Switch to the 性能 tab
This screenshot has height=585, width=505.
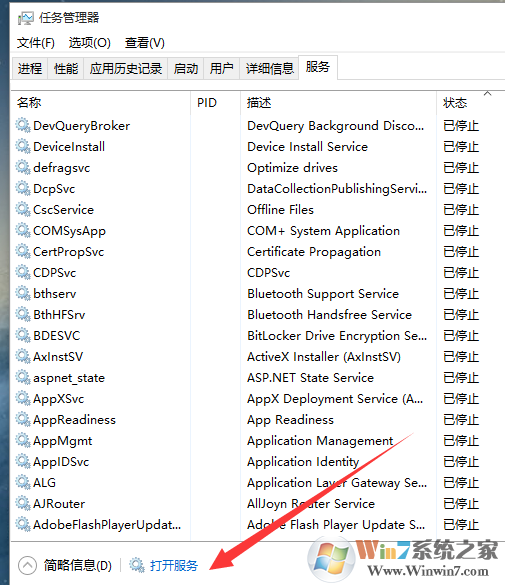pyautogui.click(x=66, y=69)
